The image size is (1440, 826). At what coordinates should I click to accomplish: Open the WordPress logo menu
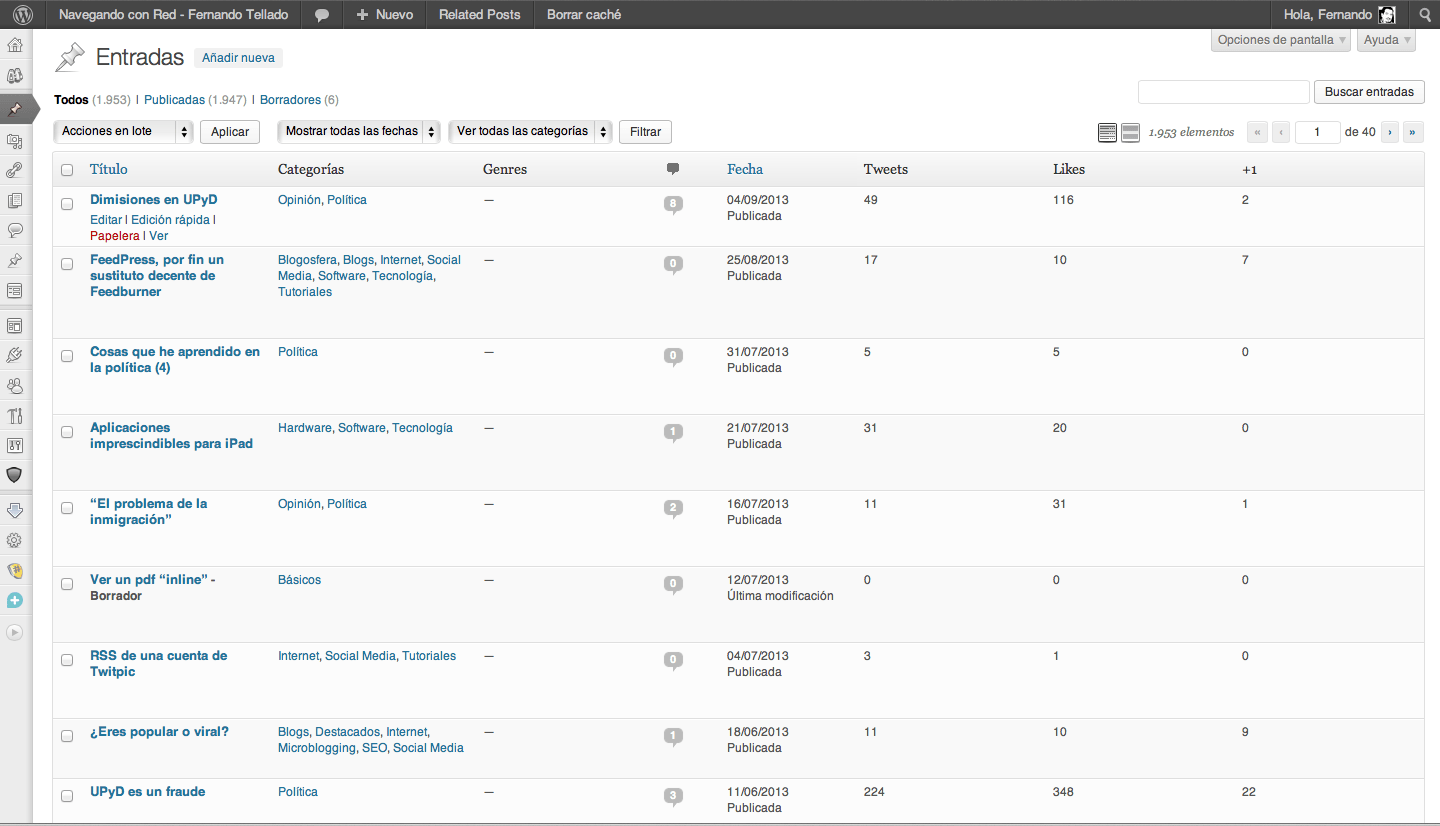(x=23, y=15)
